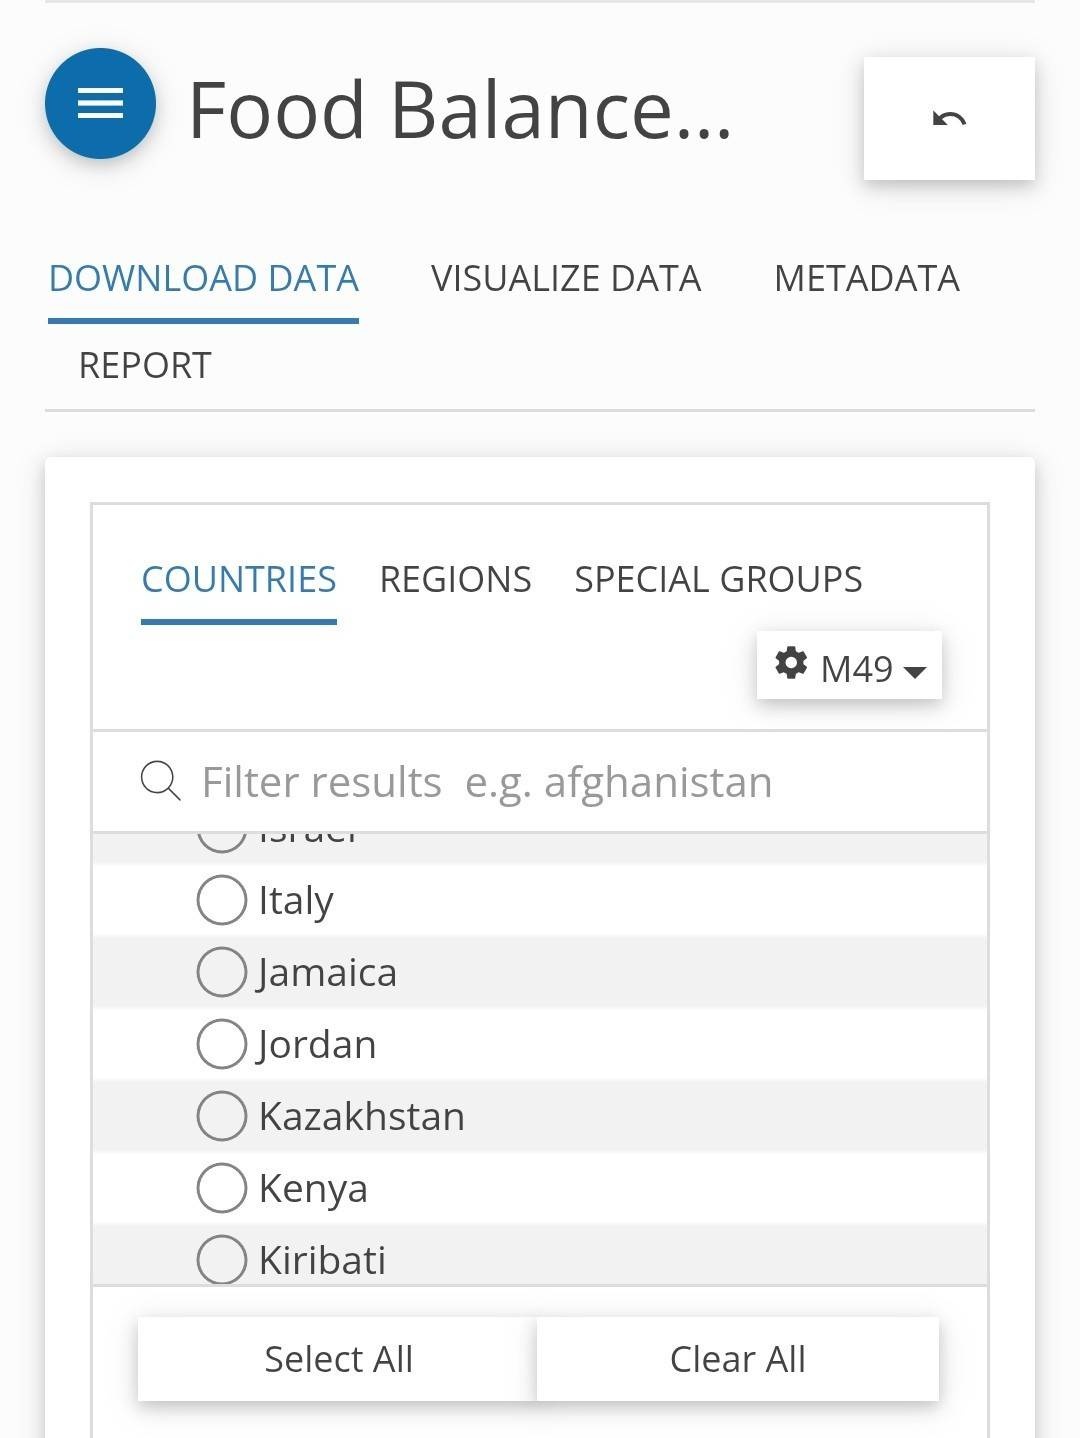
Task: Toggle the Kazakhstan selection circle
Action: click(222, 1116)
